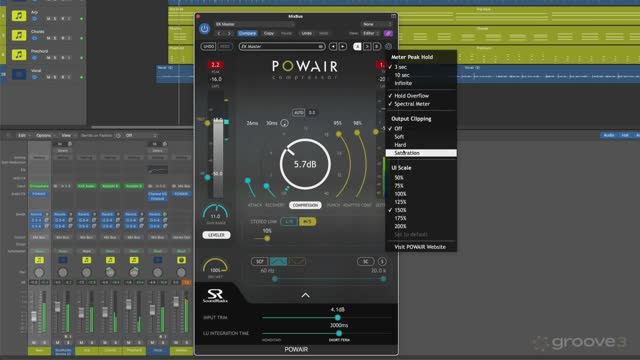The height and width of the screenshot is (360, 640).
Task: Click Audio filter button at mixer right
Action: point(609,135)
